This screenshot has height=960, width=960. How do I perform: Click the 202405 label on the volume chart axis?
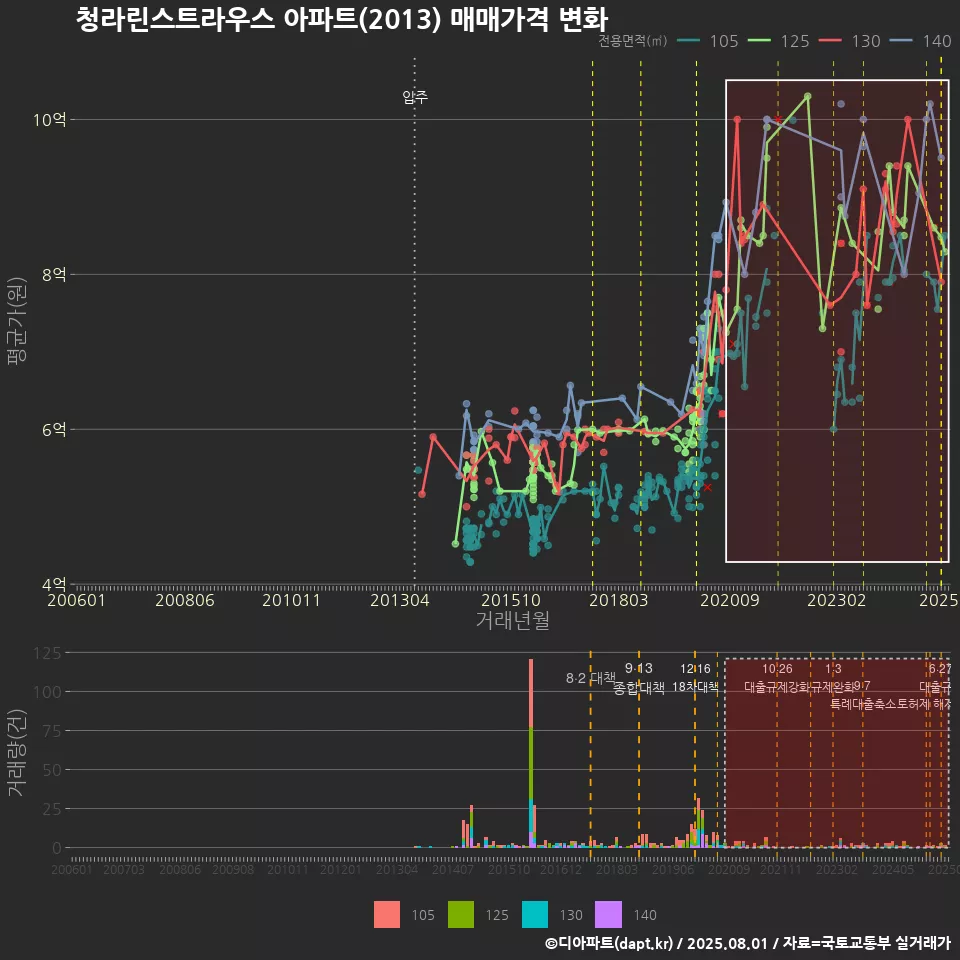click(893, 869)
